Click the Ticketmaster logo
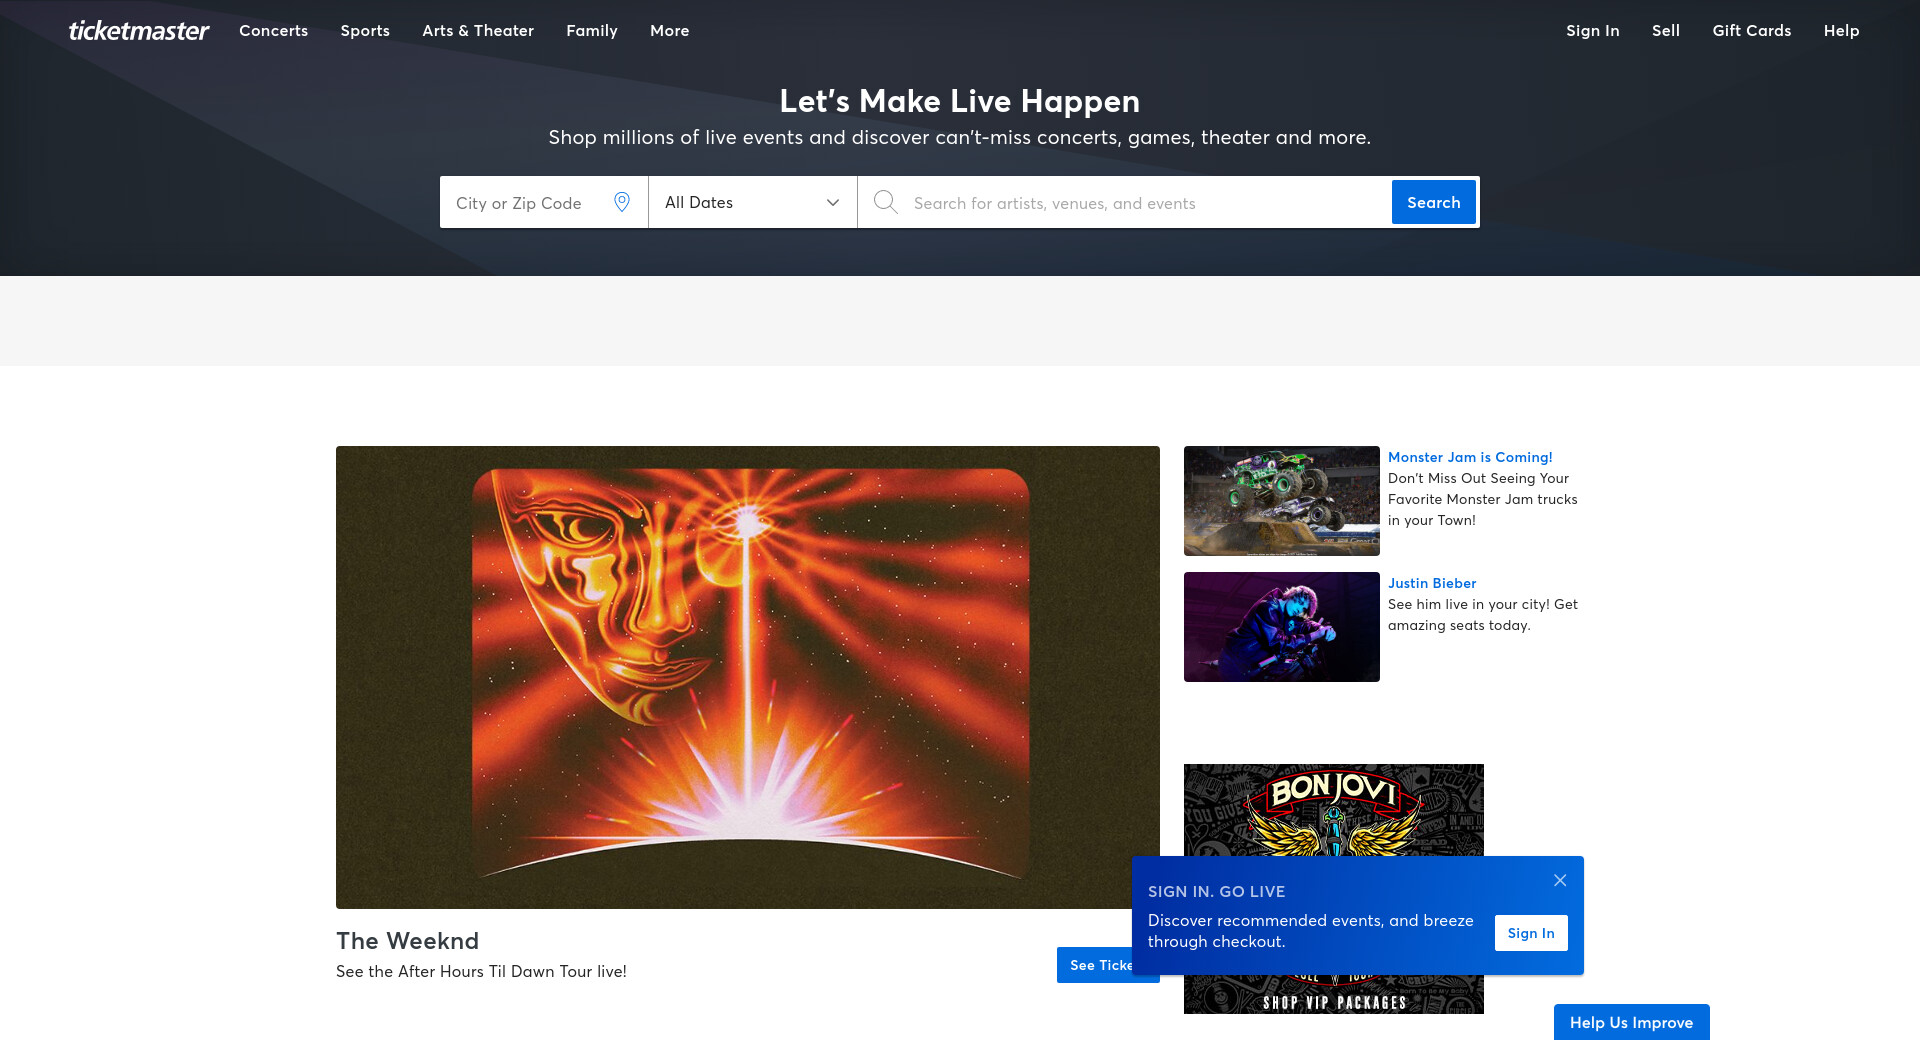The width and height of the screenshot is (1920, 1040). point(139,31)
